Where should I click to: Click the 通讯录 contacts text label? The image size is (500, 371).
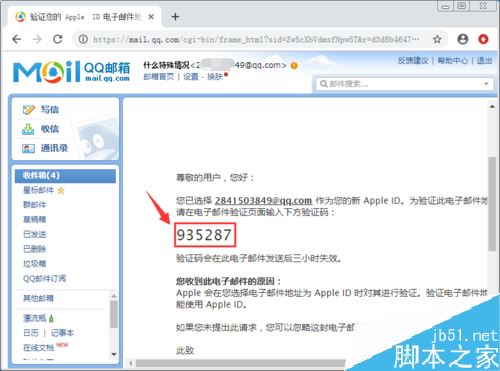pos(54,148)
